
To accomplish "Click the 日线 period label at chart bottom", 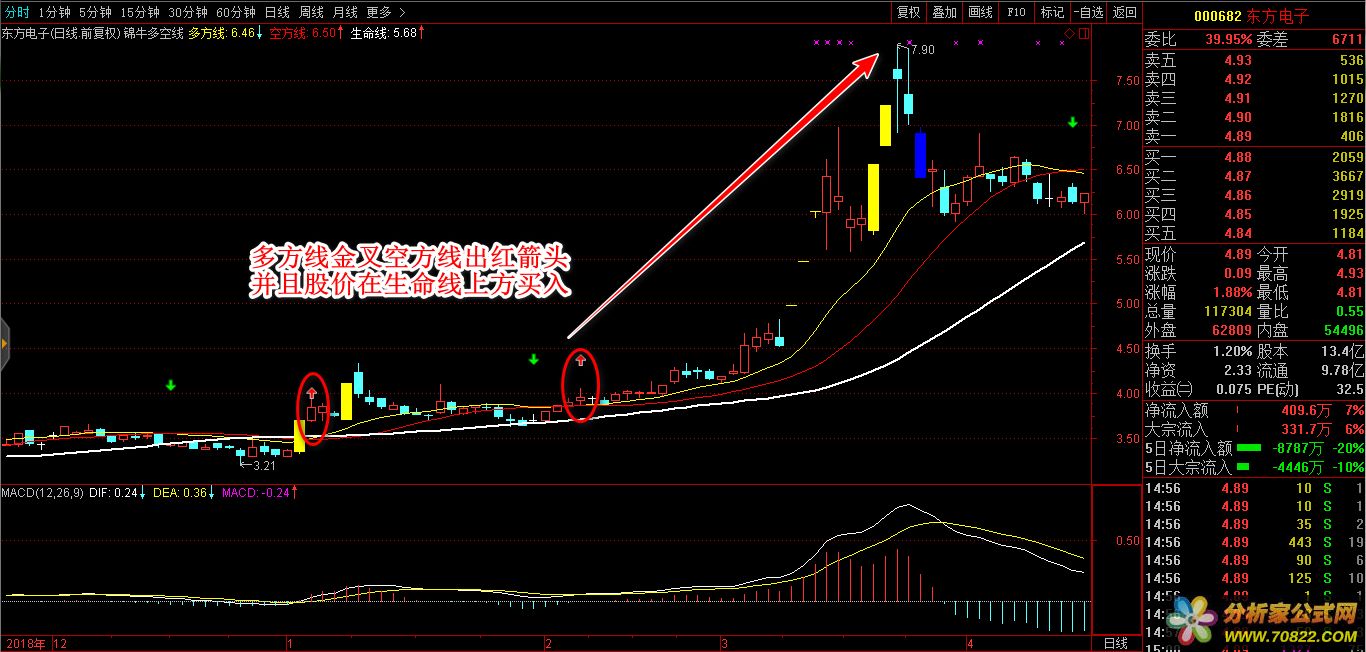I will point(1115,643).
